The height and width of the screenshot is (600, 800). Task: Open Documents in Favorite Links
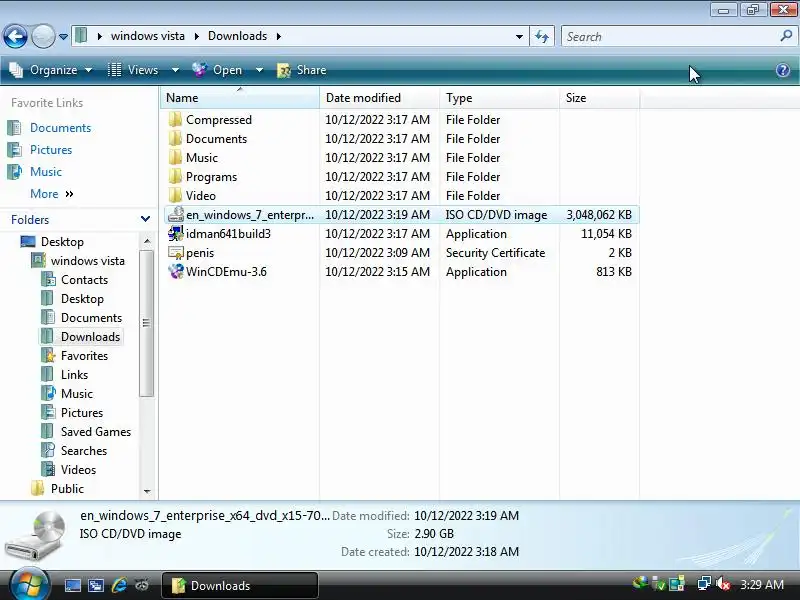[60, 128]
